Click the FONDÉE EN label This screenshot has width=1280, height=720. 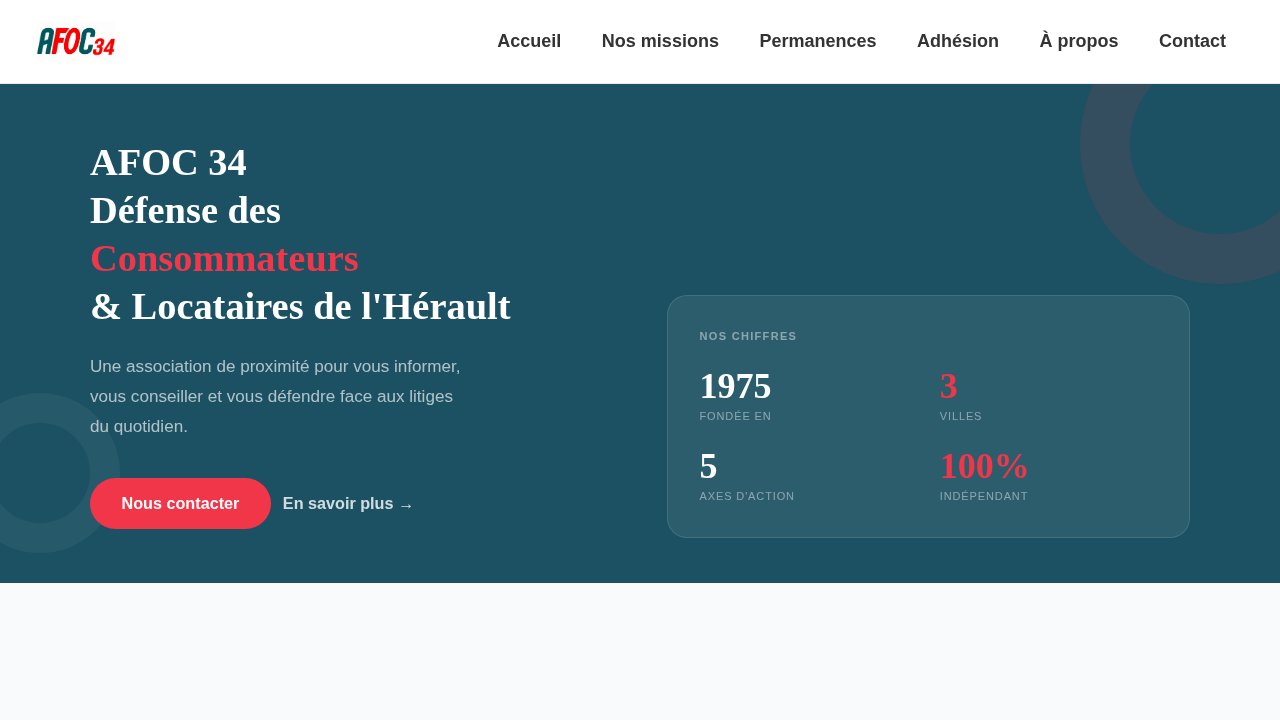click(735, 416)
